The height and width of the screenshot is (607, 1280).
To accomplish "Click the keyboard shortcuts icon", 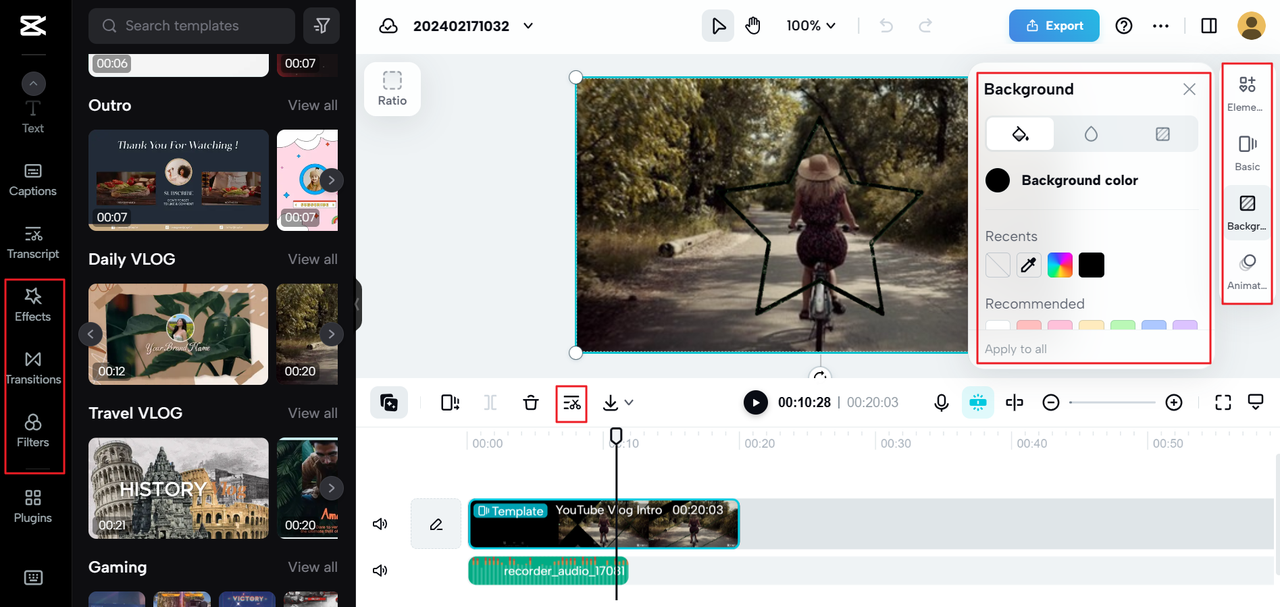I will (x=33, y=577).
